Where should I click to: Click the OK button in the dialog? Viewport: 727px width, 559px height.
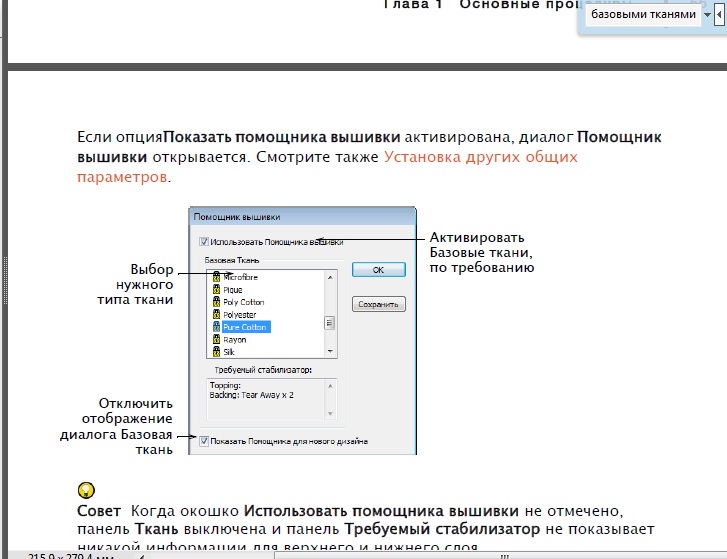(378, 270)
